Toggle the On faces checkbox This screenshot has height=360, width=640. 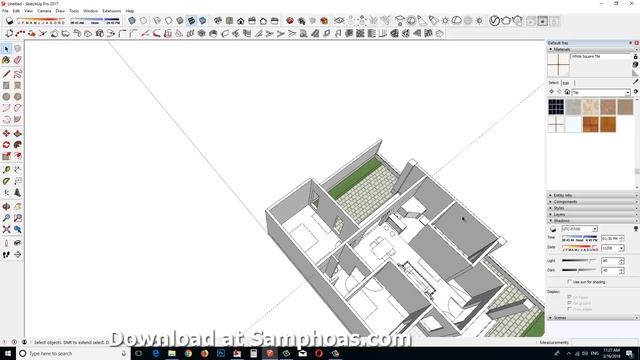pos(570,297)
